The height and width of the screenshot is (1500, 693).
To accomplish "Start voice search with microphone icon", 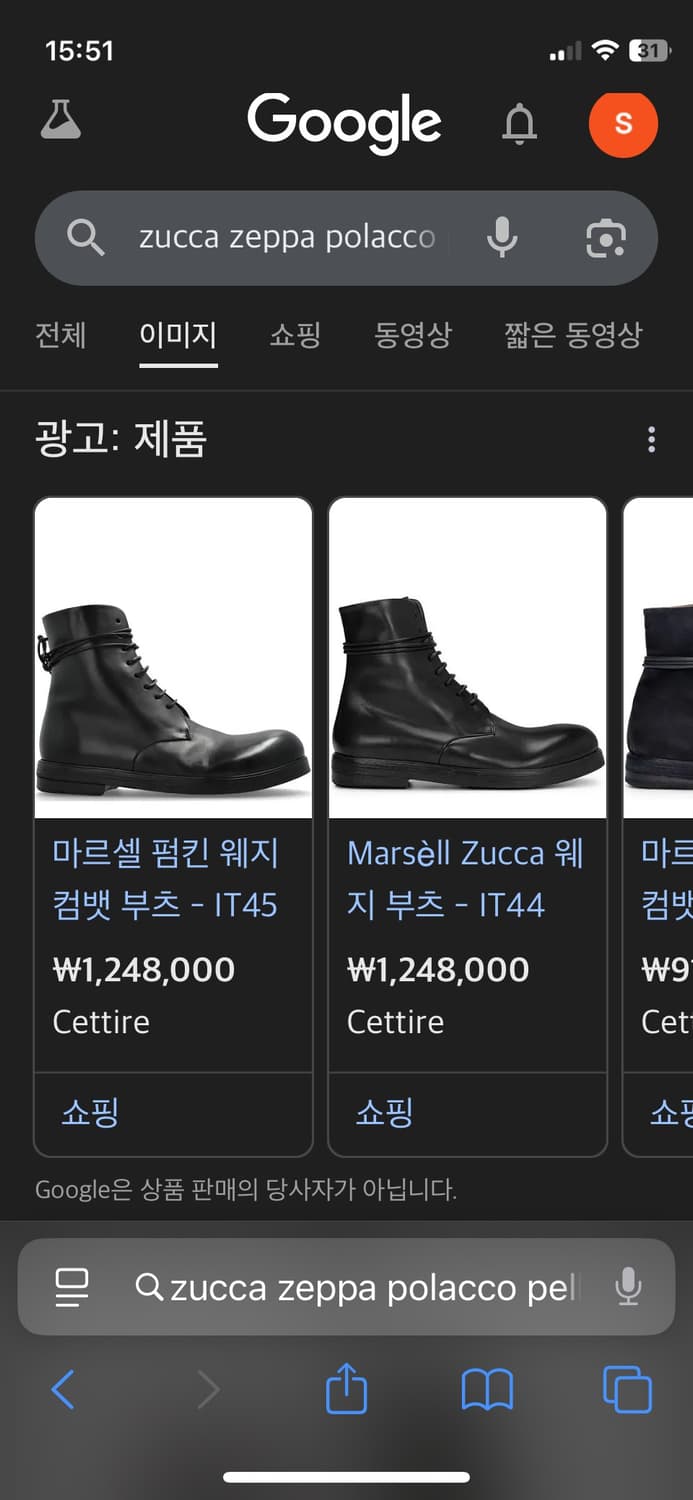I will point(503,238).
